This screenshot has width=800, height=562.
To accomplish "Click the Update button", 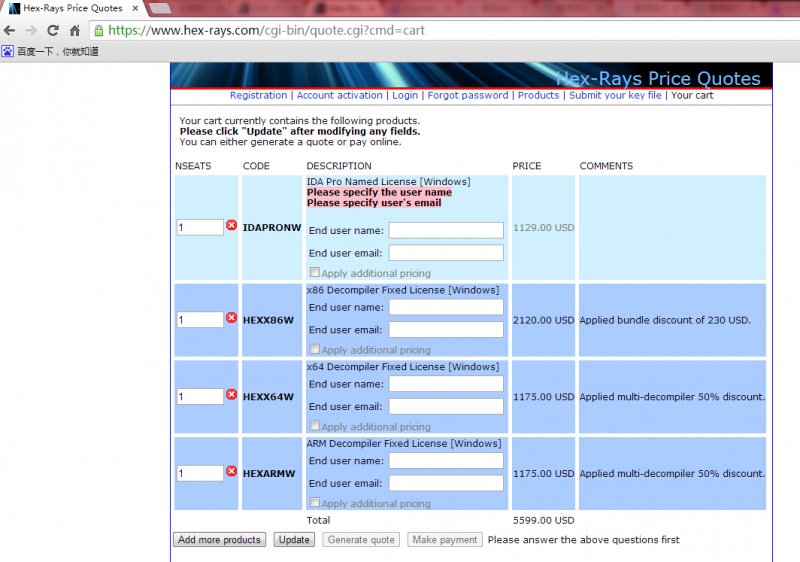I will coord(294,540).
